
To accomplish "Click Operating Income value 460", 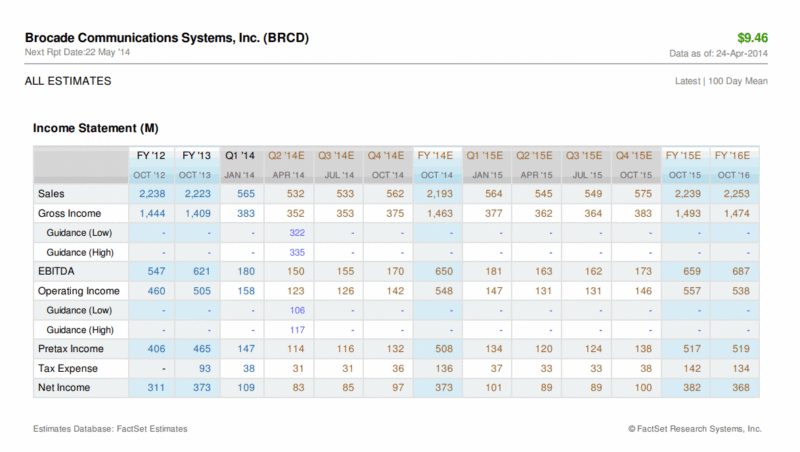I will (x=156, y=291).
